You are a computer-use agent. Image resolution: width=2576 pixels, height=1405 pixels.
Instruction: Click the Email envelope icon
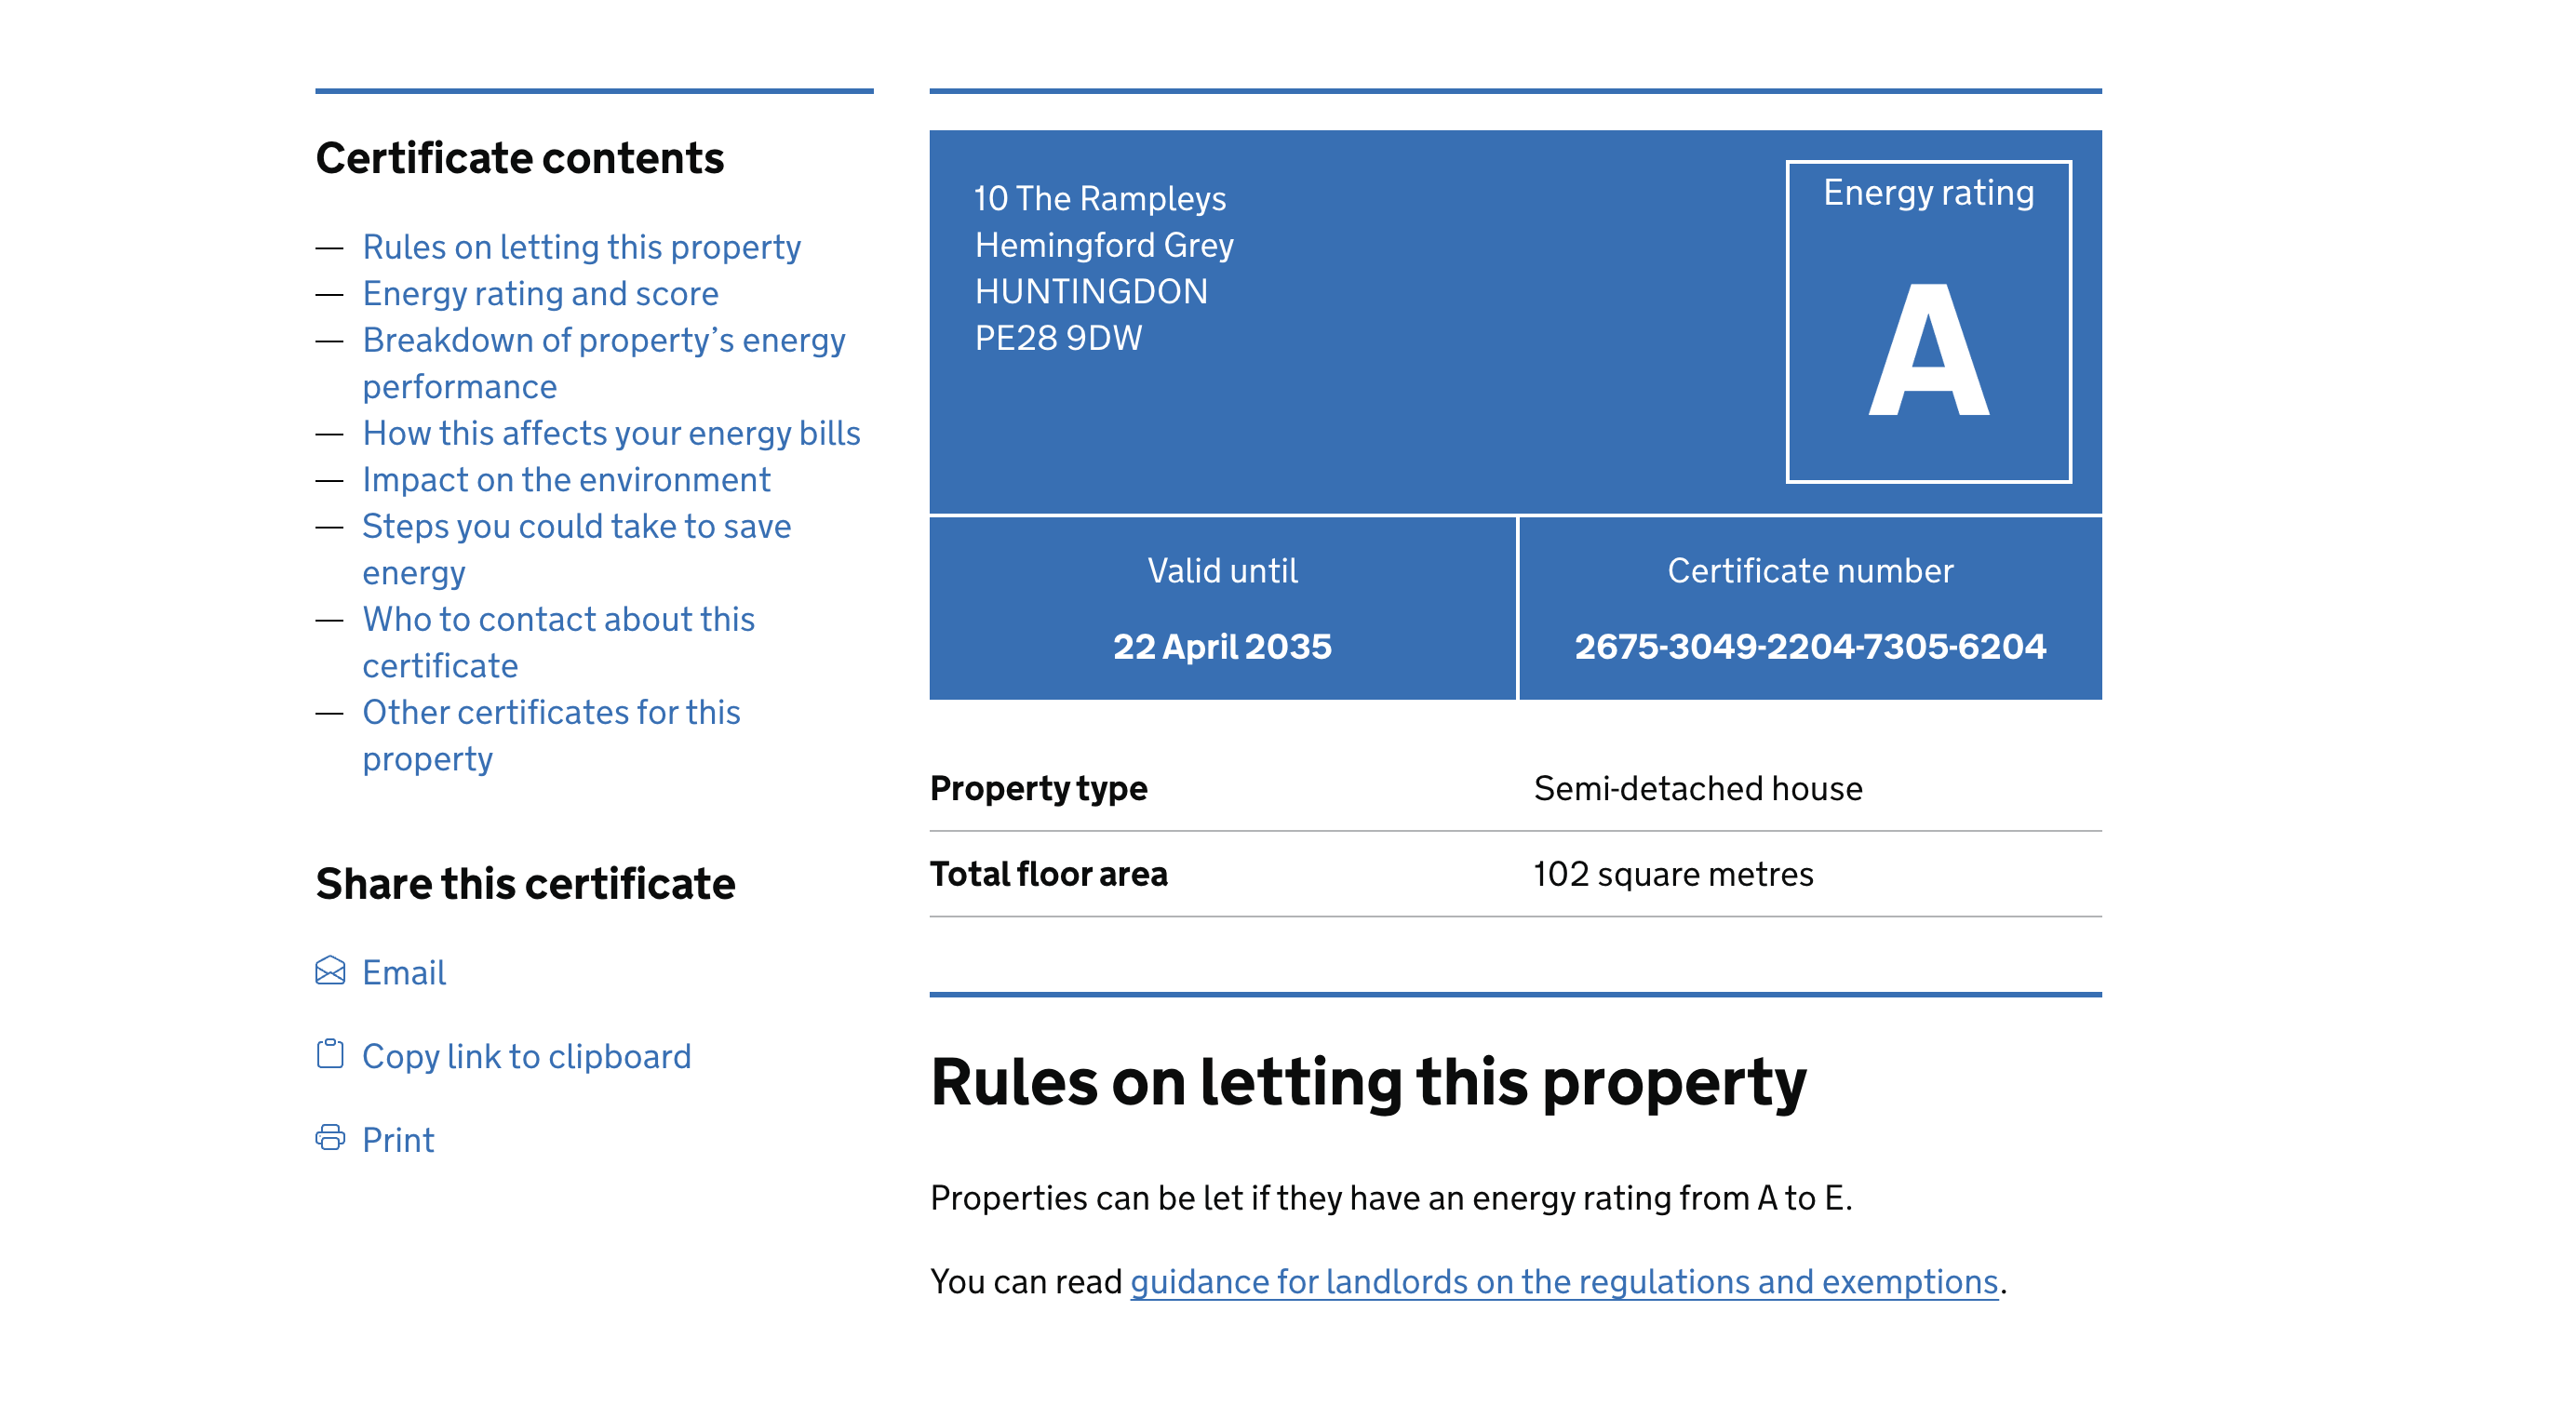pos(330,971)
